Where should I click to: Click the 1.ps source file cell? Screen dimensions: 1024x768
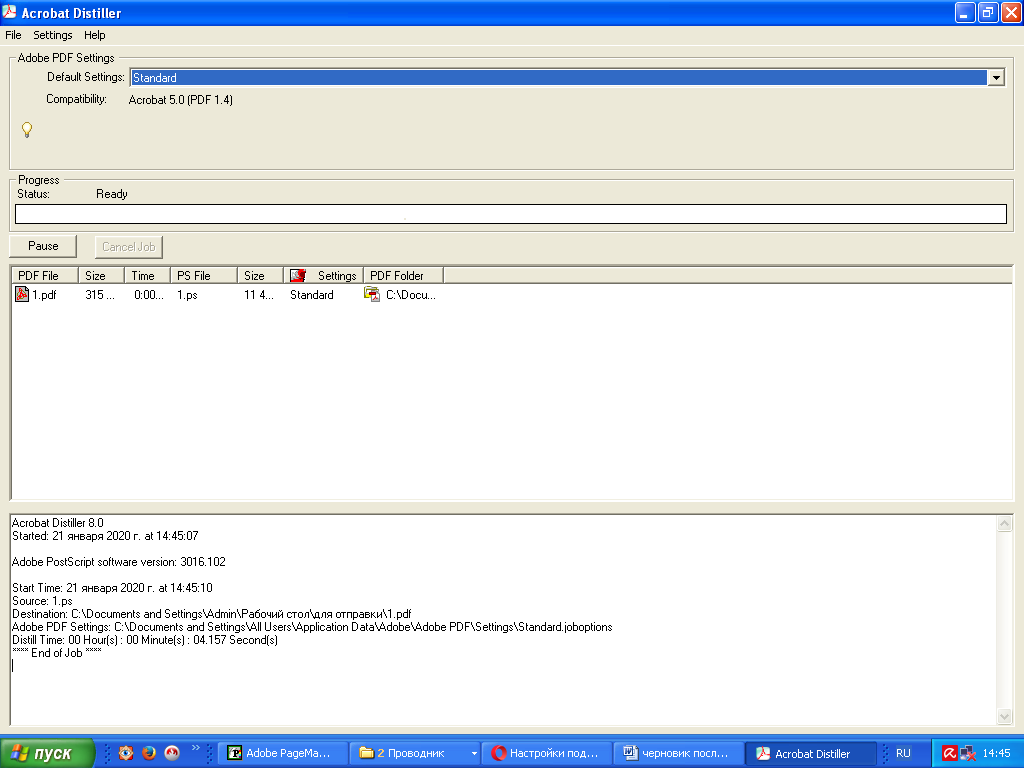187,295
